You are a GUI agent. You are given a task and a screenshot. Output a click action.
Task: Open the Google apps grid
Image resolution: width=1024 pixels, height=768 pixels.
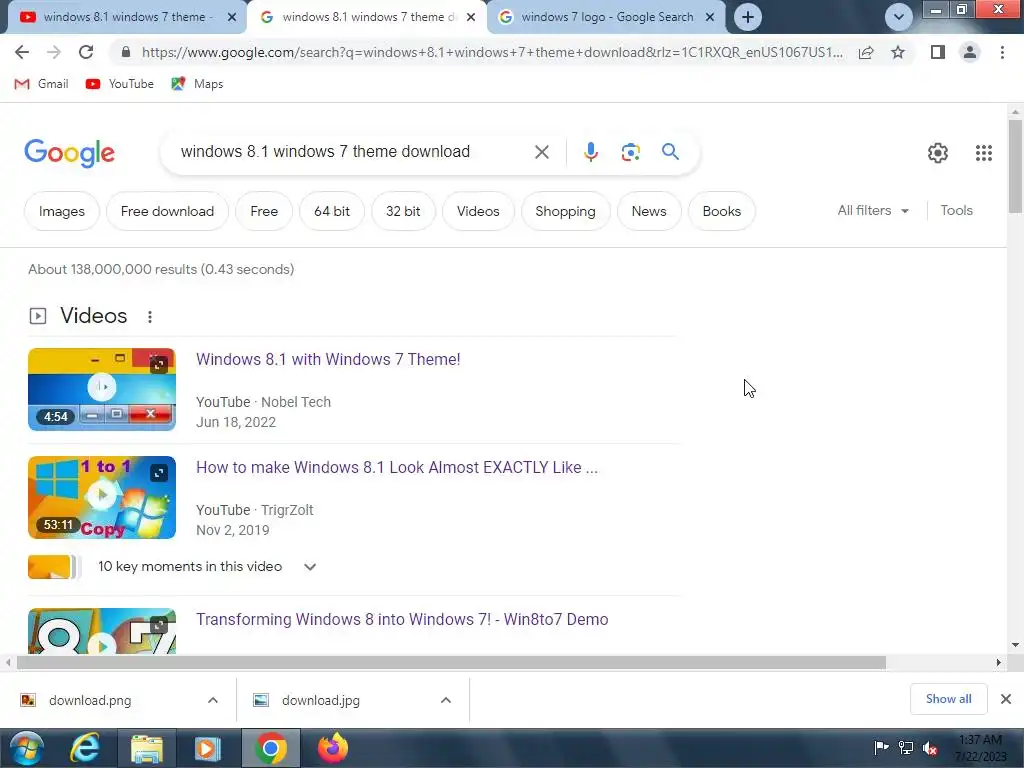(984, 153)
